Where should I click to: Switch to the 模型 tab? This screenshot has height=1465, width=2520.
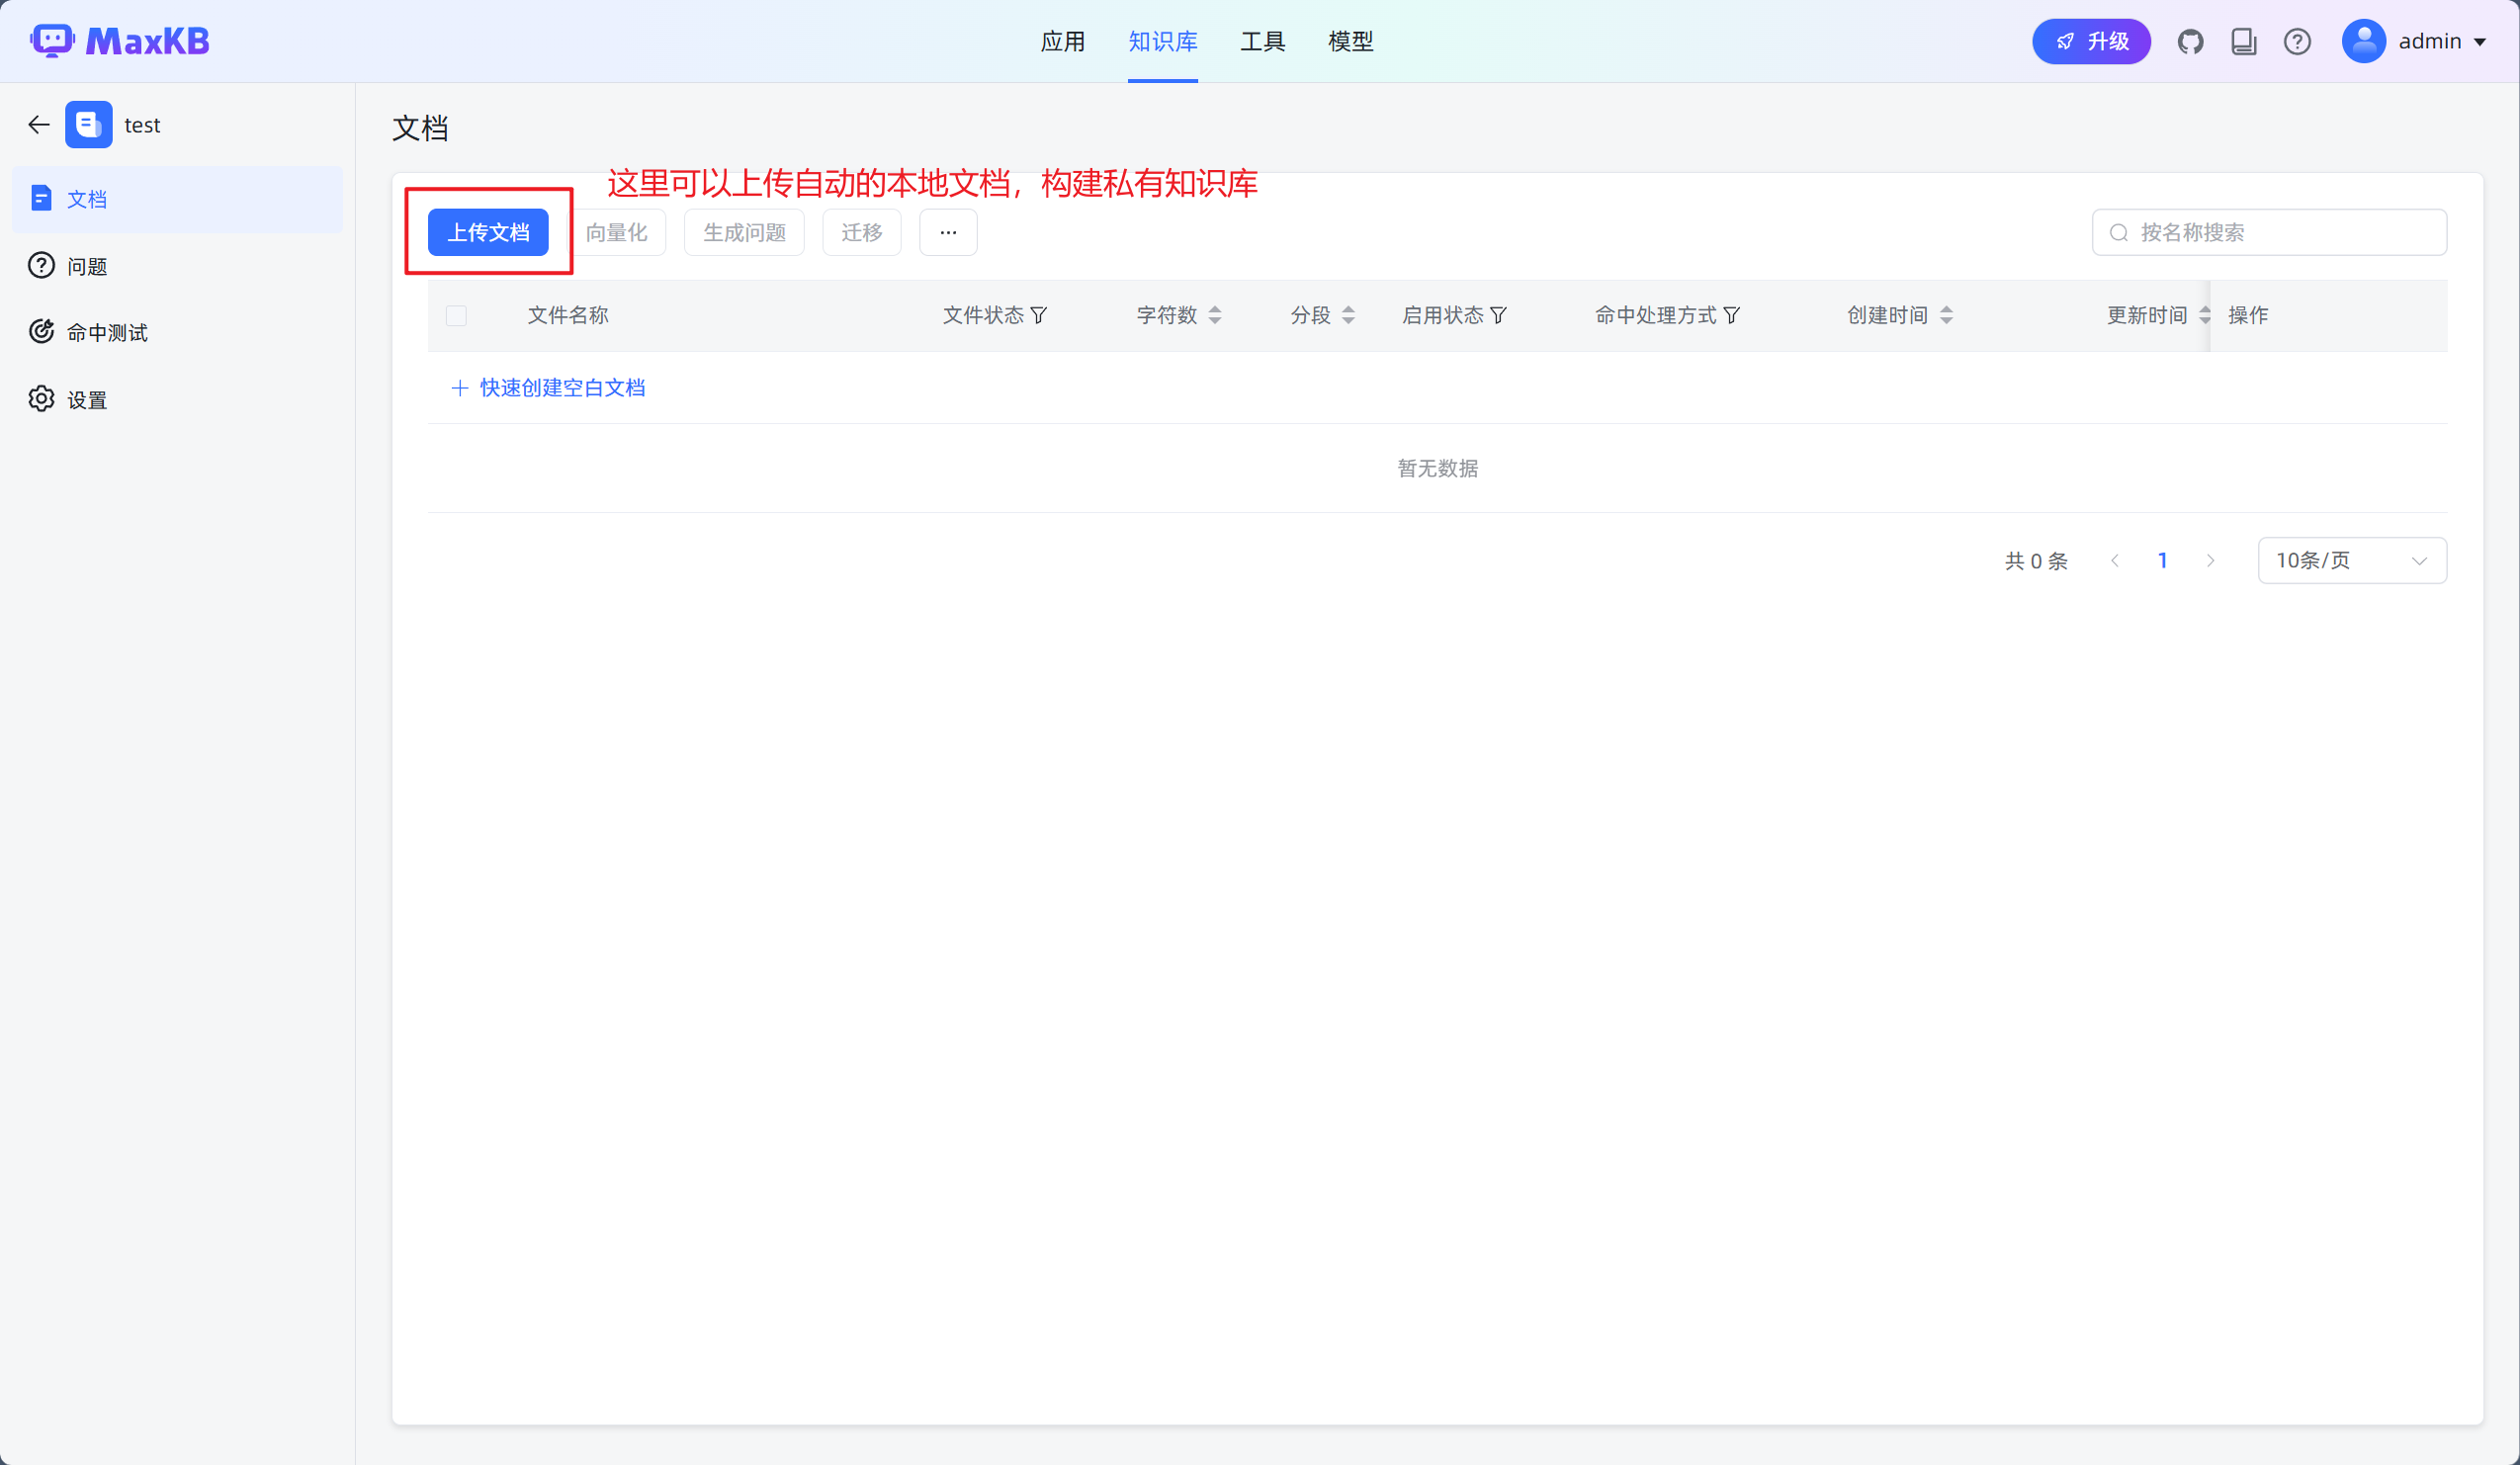coord(1350,42)
